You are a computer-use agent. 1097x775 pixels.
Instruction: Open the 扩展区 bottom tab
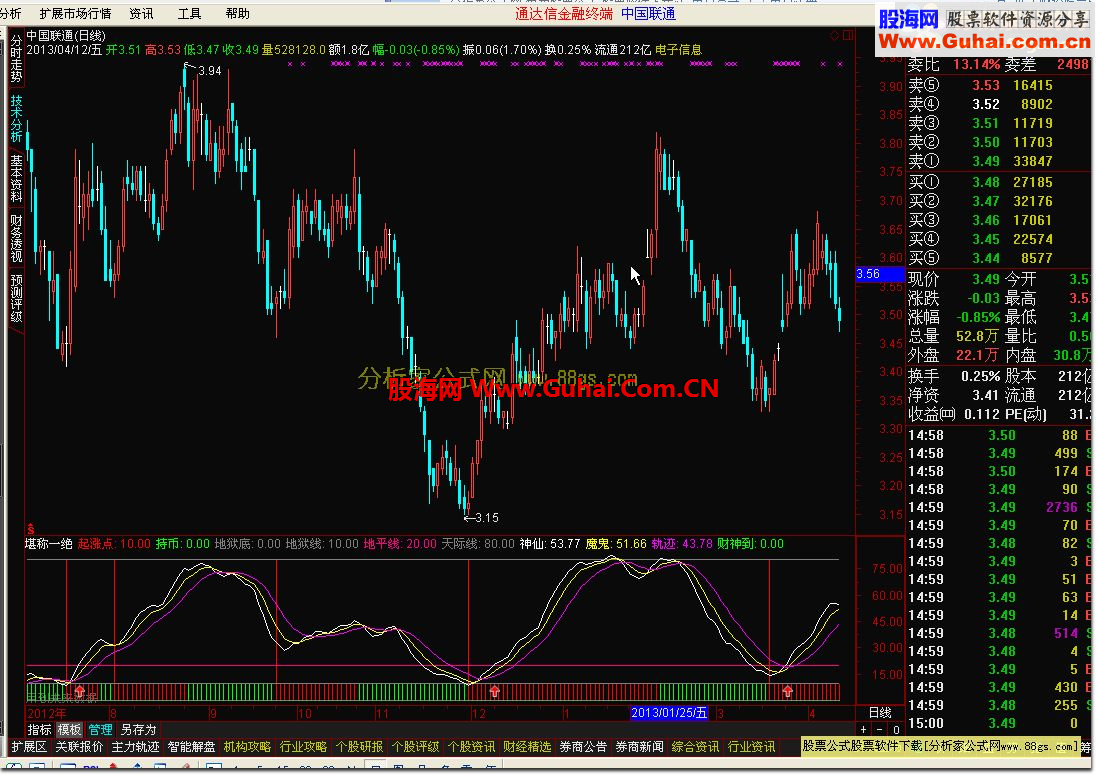[29, 747]
